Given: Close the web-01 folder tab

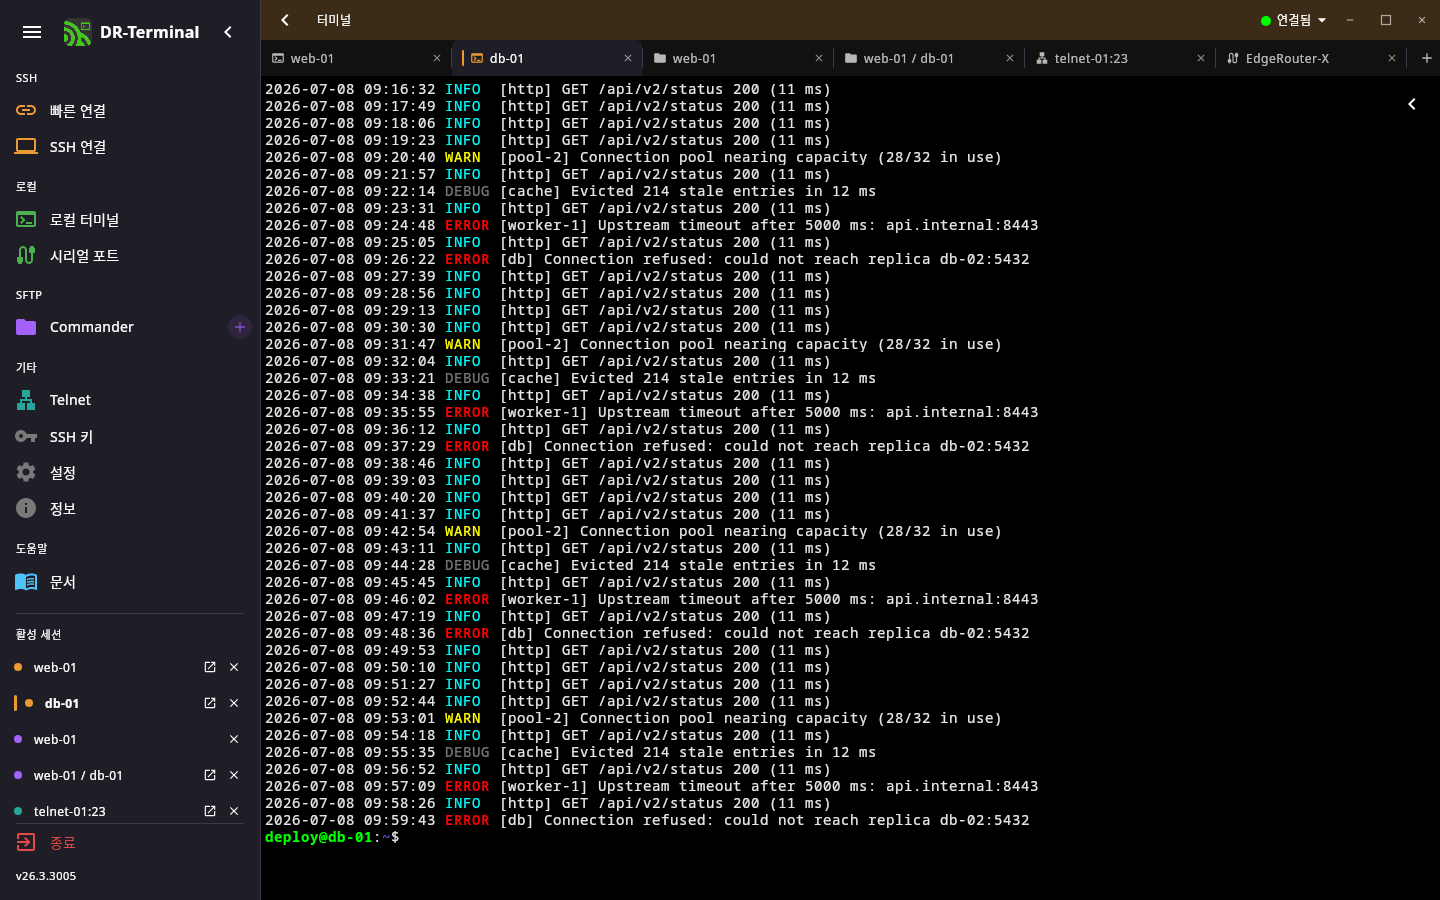Looking at the screenshot, I should [819, 58].
